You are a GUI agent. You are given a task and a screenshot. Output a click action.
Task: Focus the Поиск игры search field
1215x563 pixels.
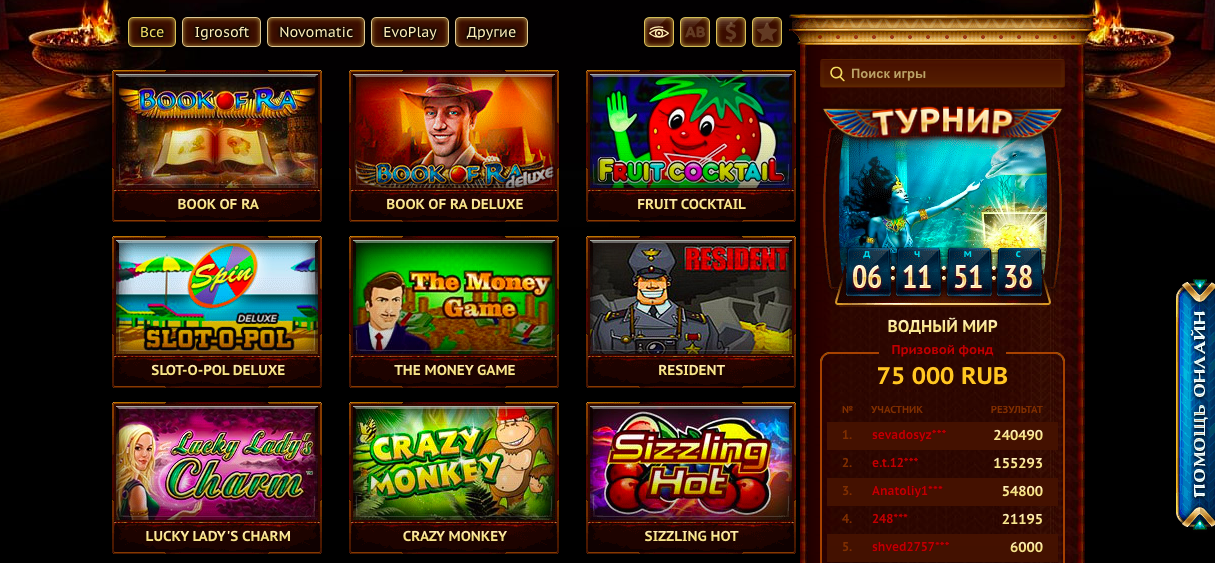(x=942, y=73)
